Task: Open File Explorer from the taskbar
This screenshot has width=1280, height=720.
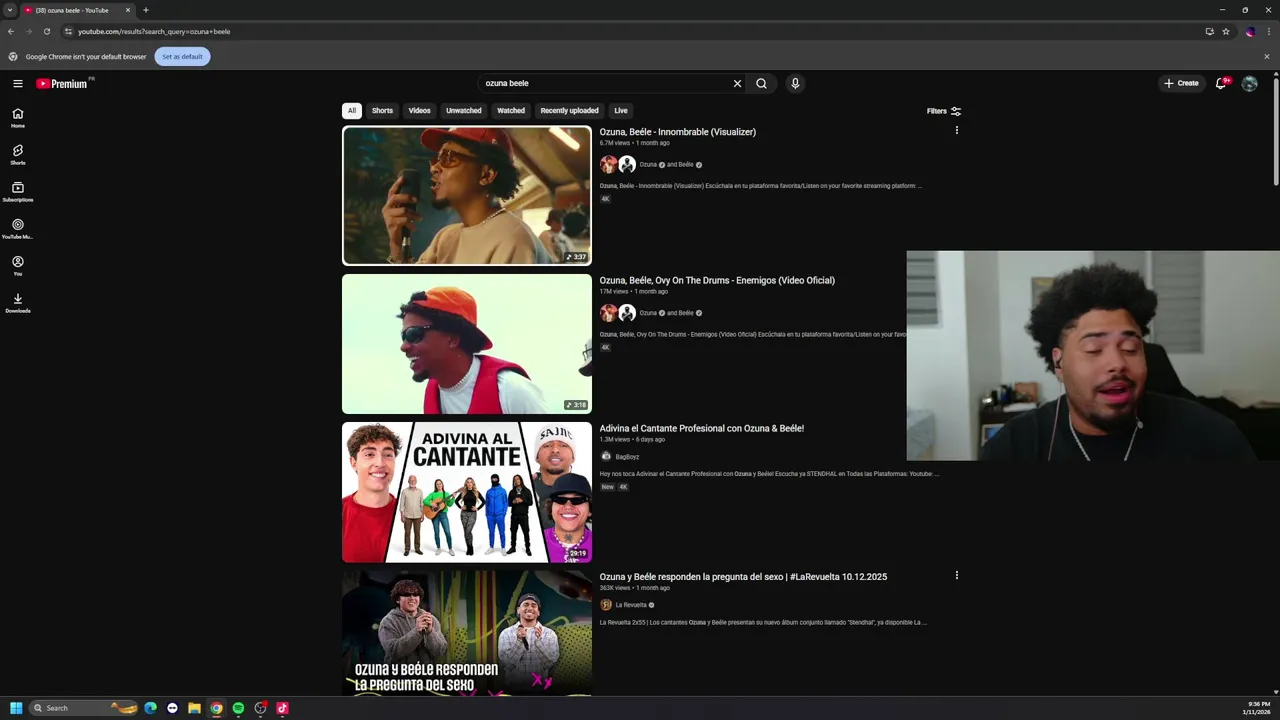Action: 194,708
